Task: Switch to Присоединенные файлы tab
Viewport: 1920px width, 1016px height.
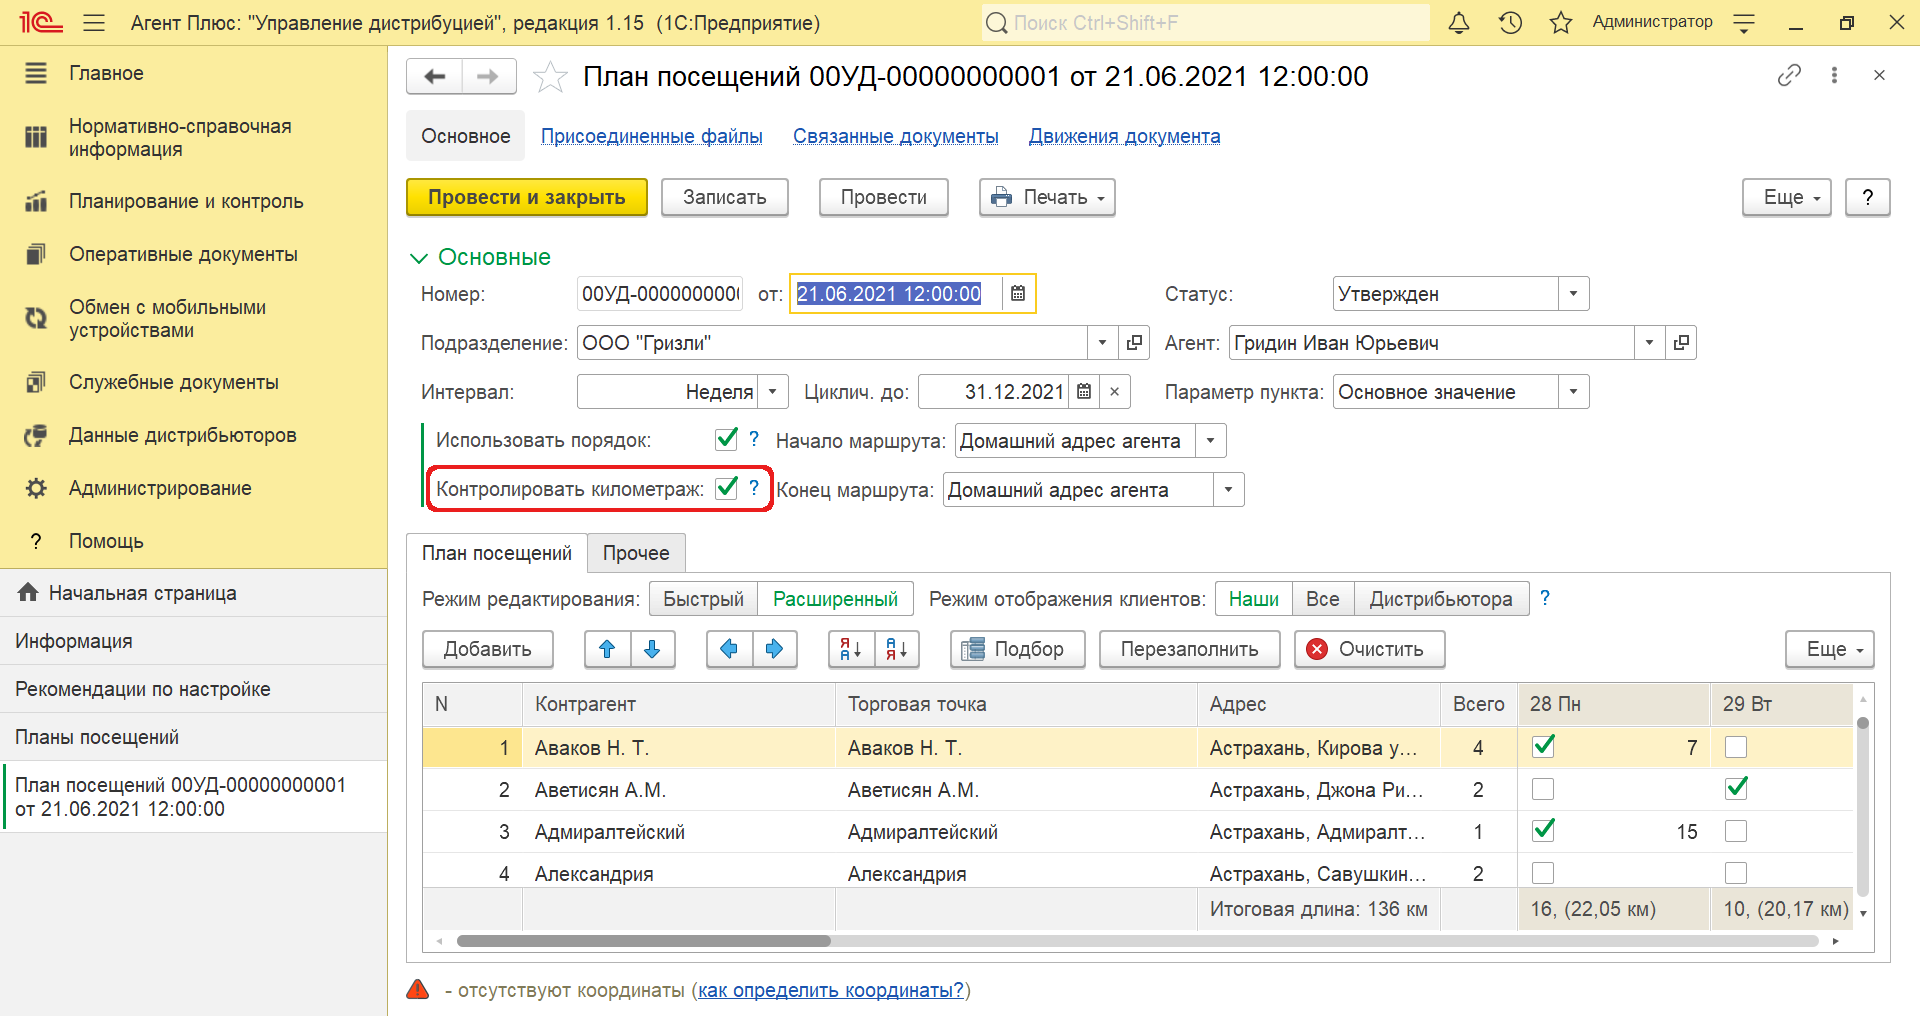Action: [x=652, y=136]
